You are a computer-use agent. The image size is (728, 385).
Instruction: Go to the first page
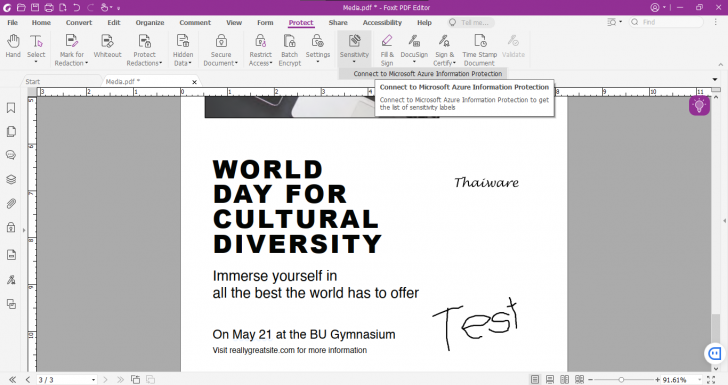pyautogui.click(x=12, y=379)
